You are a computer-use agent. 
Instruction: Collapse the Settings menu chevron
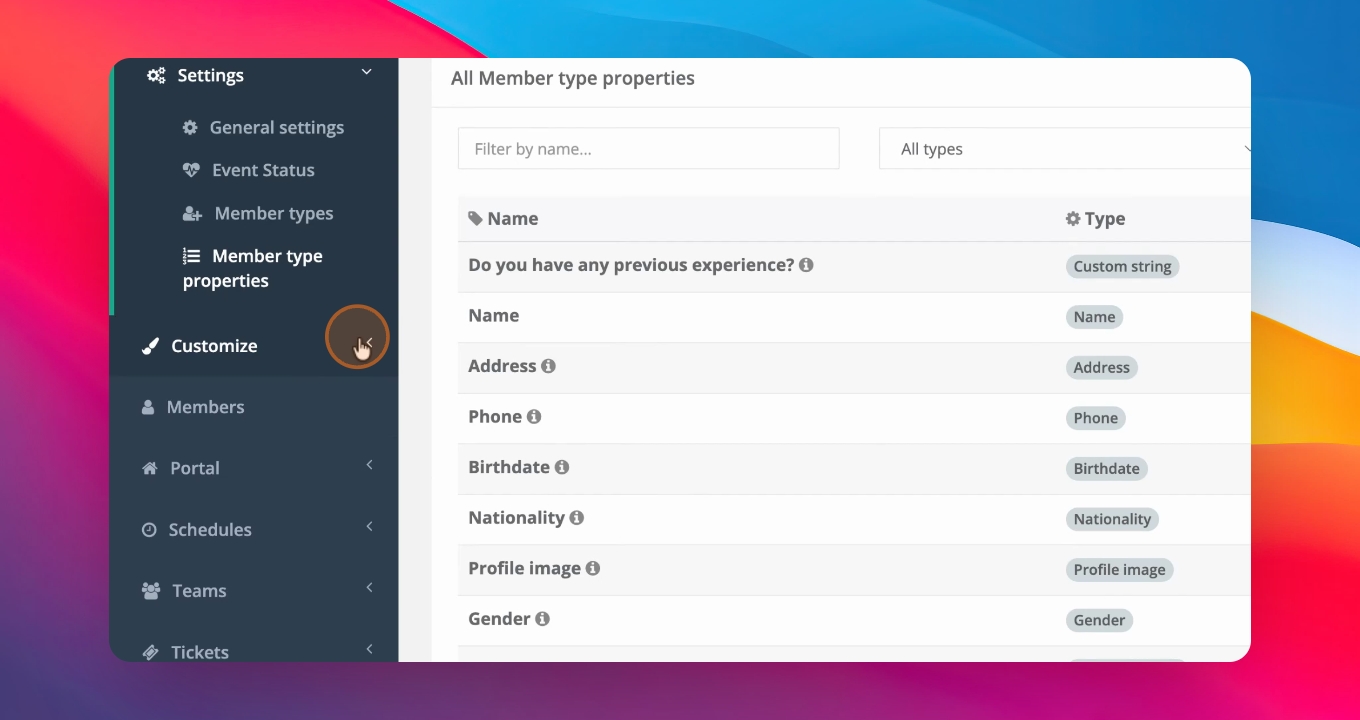[x=367, y=72]
